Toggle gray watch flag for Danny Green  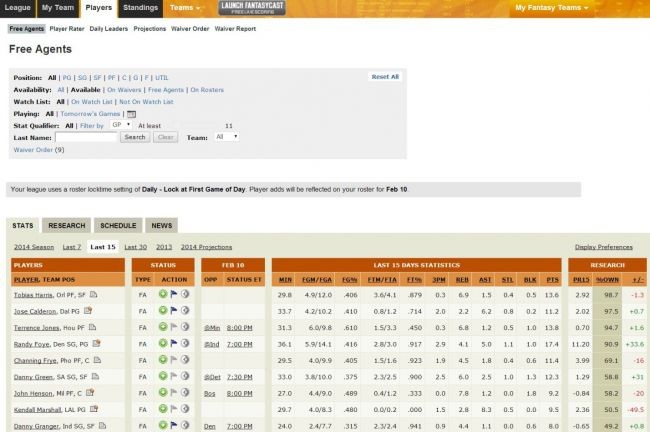click(174, 376)
